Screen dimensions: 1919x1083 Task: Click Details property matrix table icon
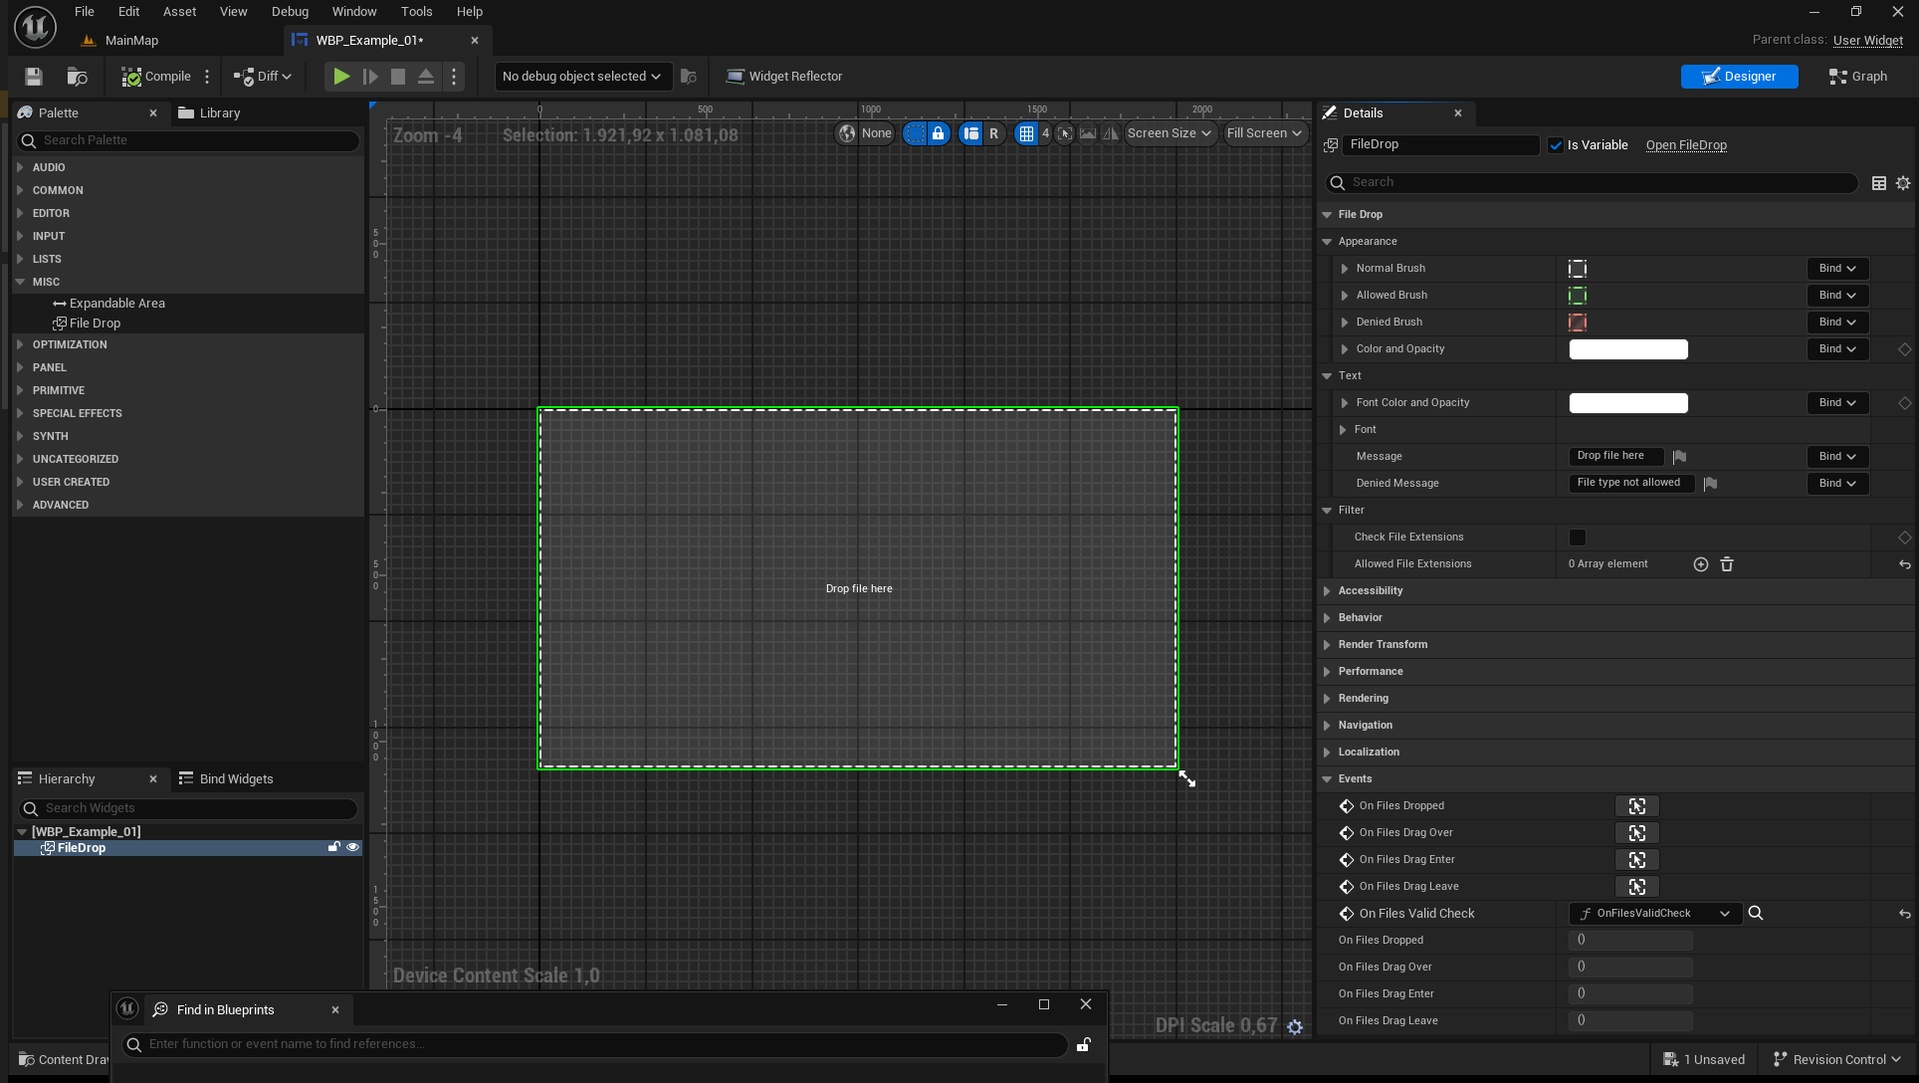1879,183
